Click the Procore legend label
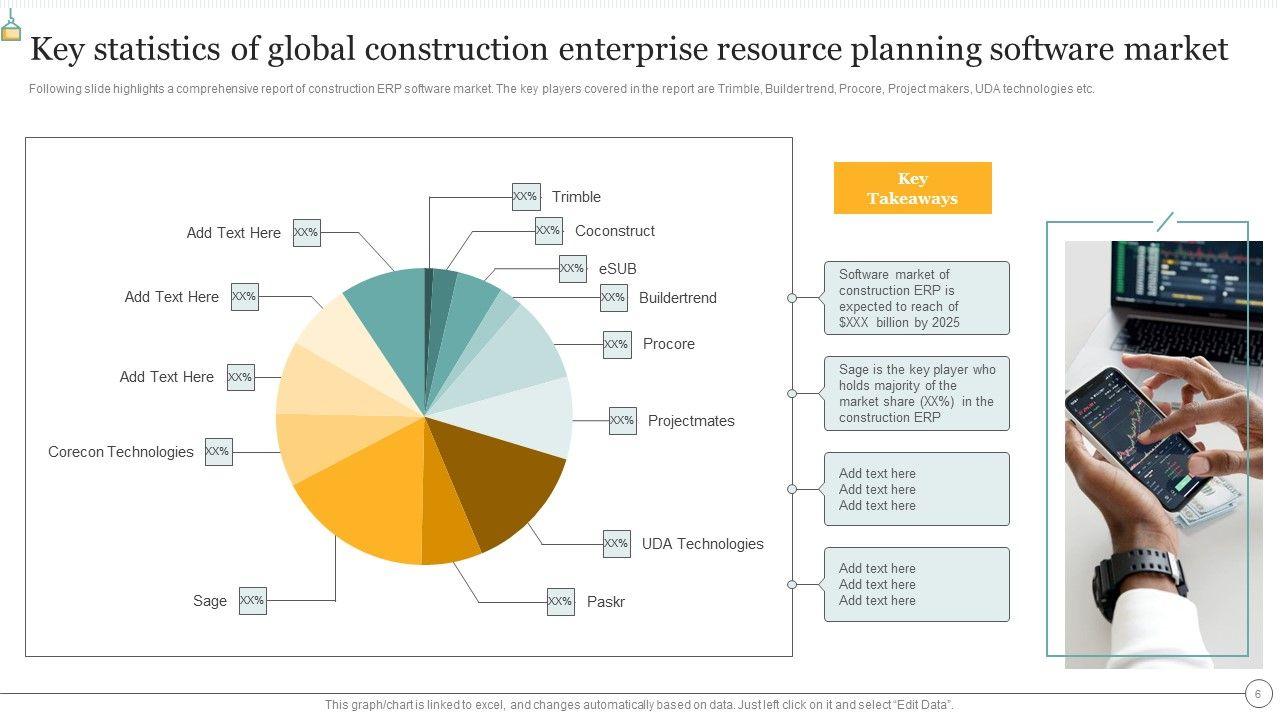 coord(668,344)
